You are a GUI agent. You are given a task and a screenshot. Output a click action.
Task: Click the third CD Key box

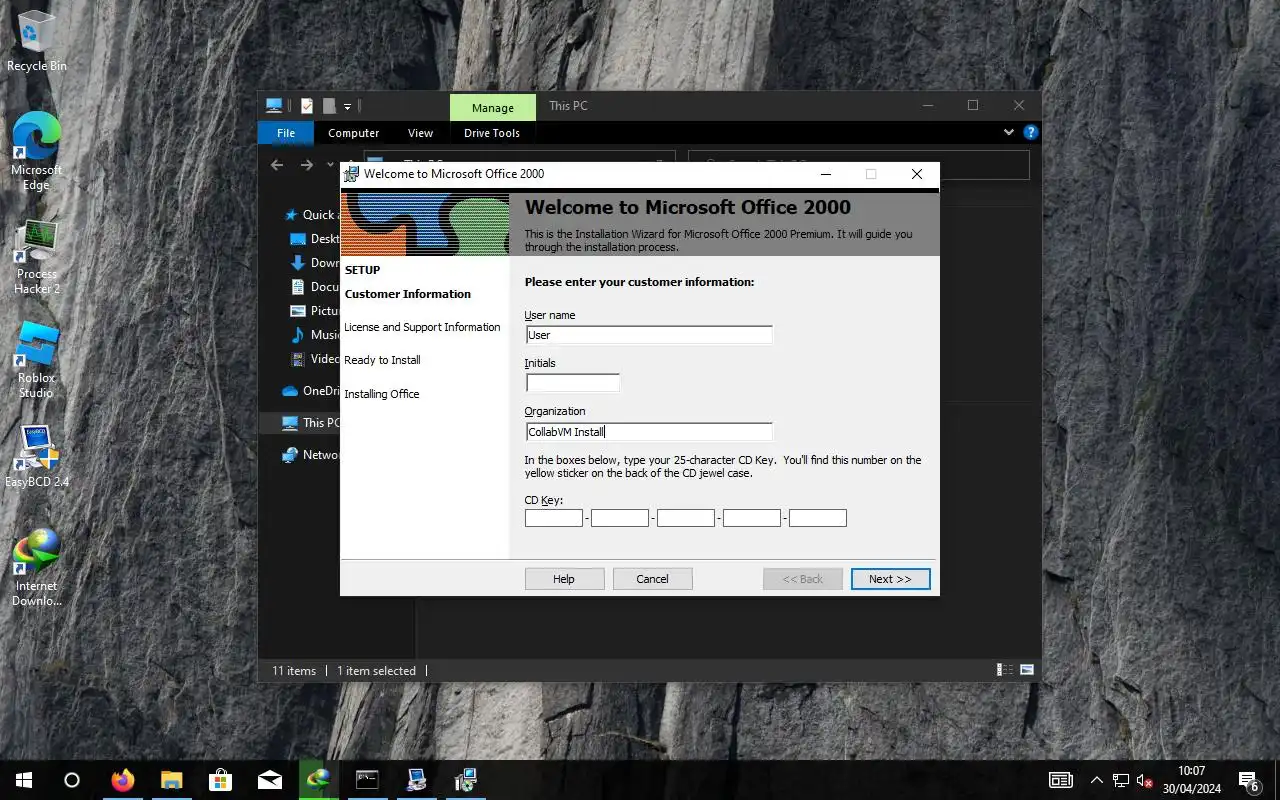pyautogui.click(x=686, y=518)
